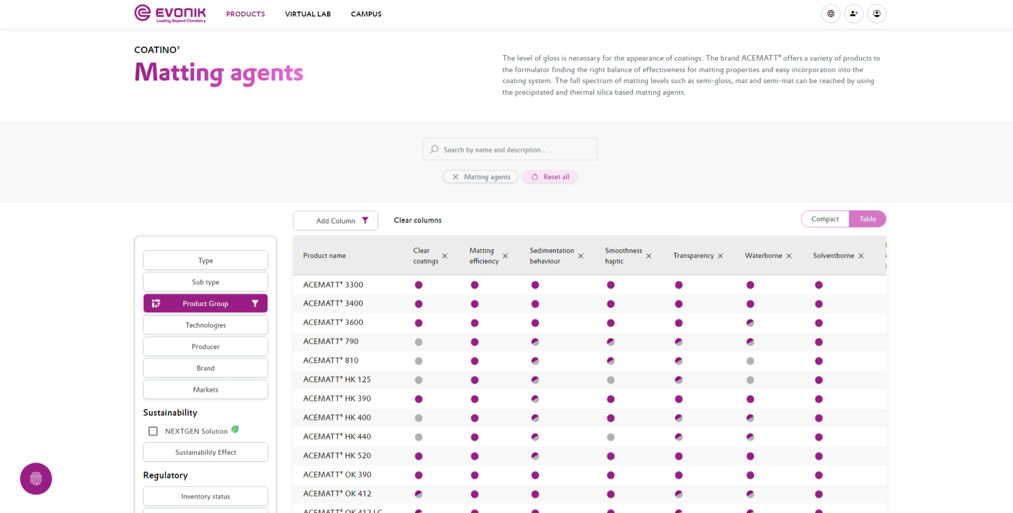
Task: Expand the Brand filter
Action: click(205, 368)
